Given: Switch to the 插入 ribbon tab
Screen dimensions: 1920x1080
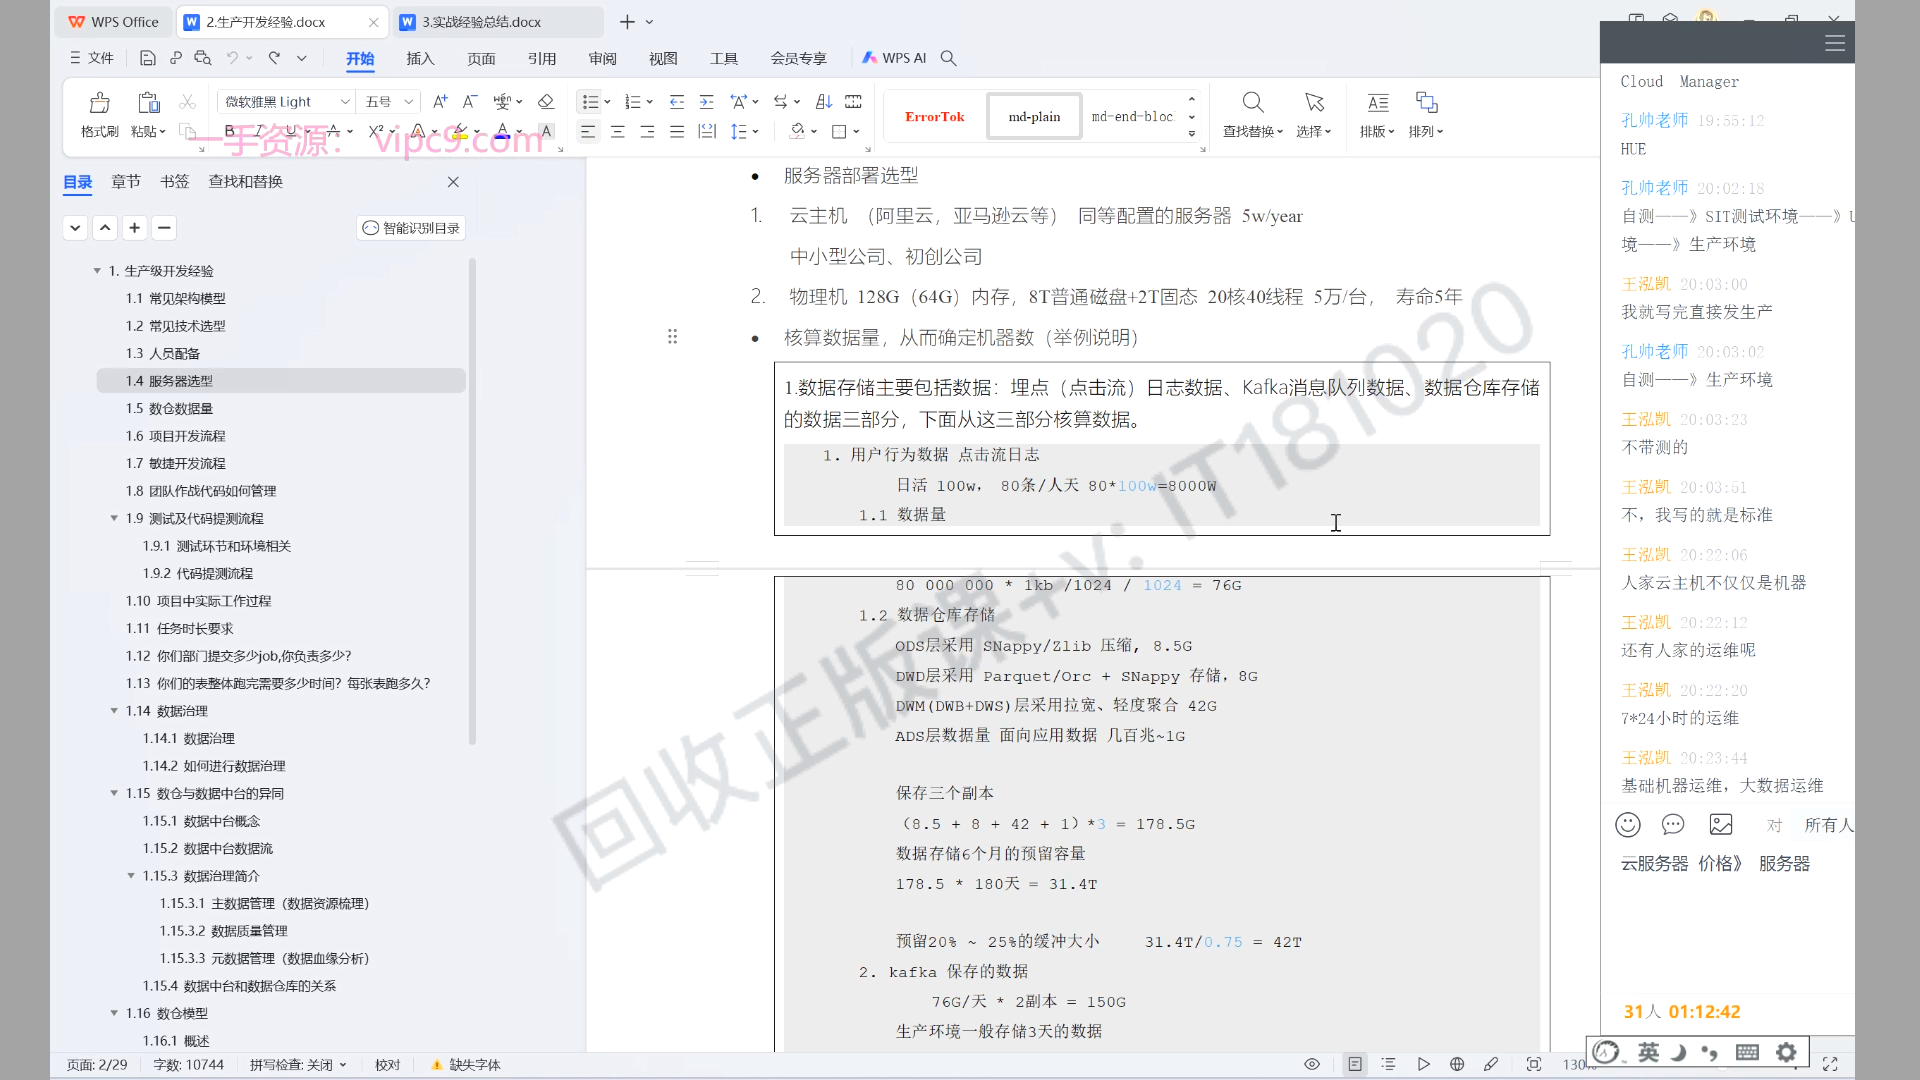Looking at the screenshot, I should tap(420, 59).
